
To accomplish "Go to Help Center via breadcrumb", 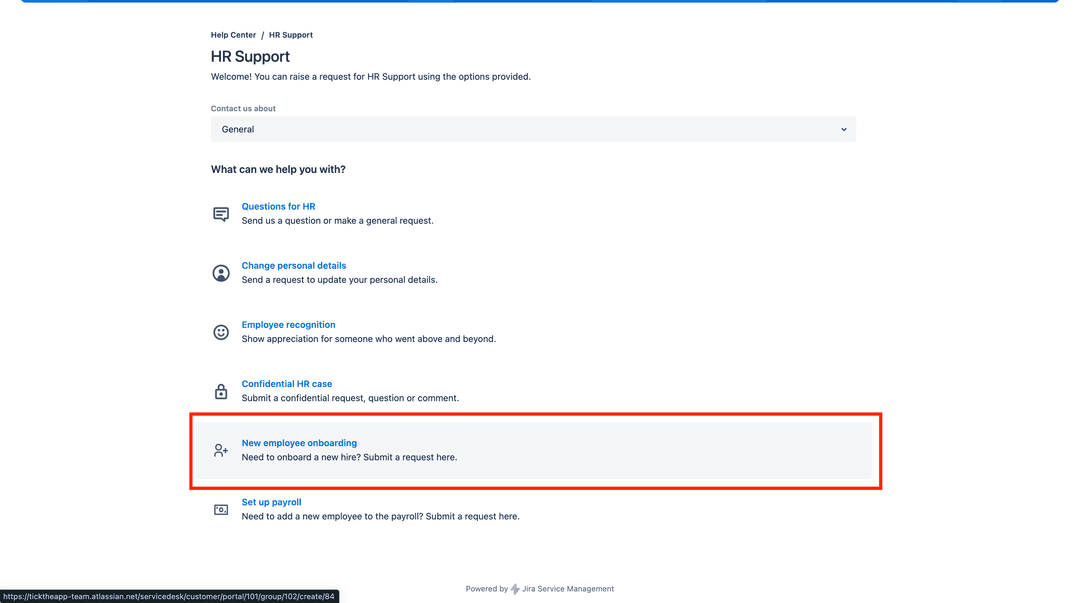I will 233,35.
